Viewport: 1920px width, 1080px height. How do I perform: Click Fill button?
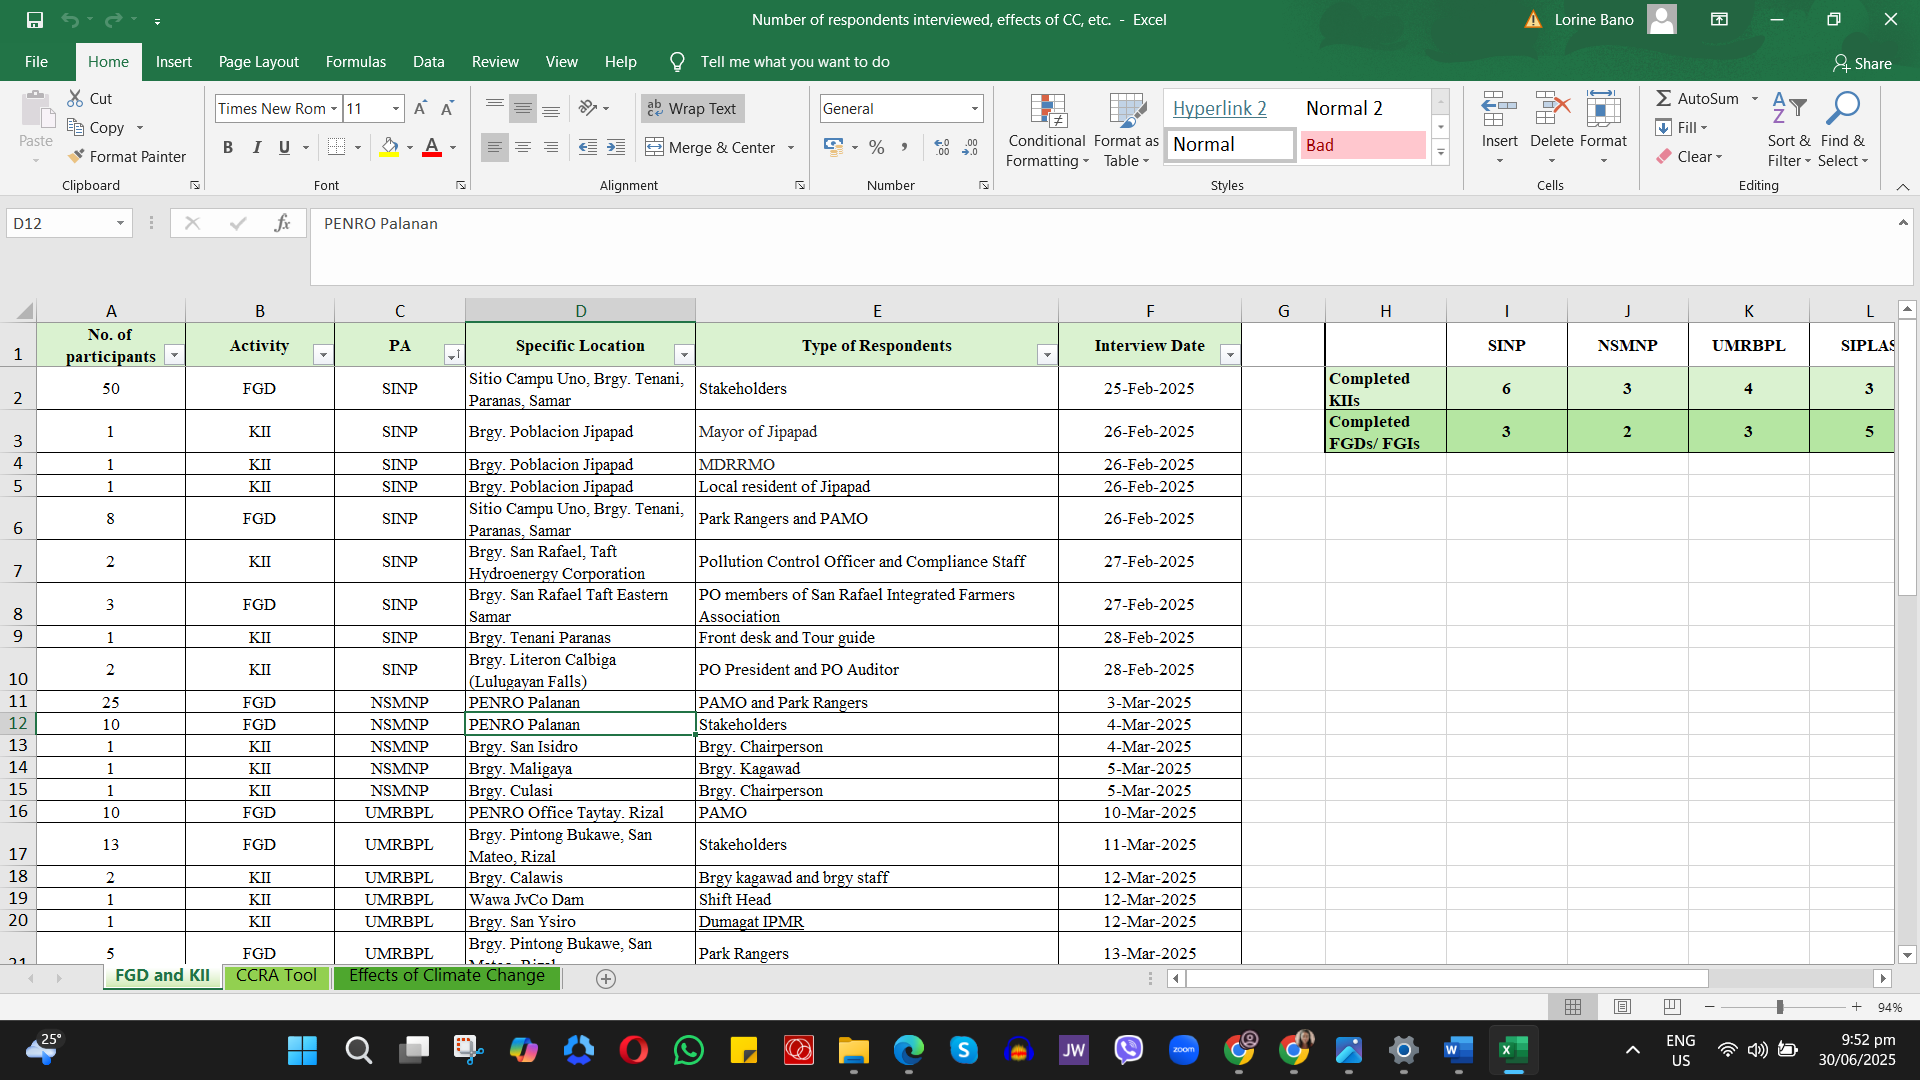click(1682, 127)
